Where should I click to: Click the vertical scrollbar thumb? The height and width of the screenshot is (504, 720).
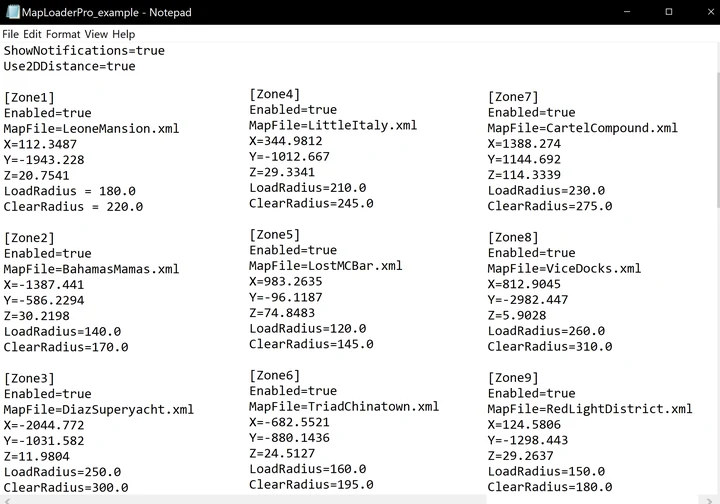pos(717,140)
